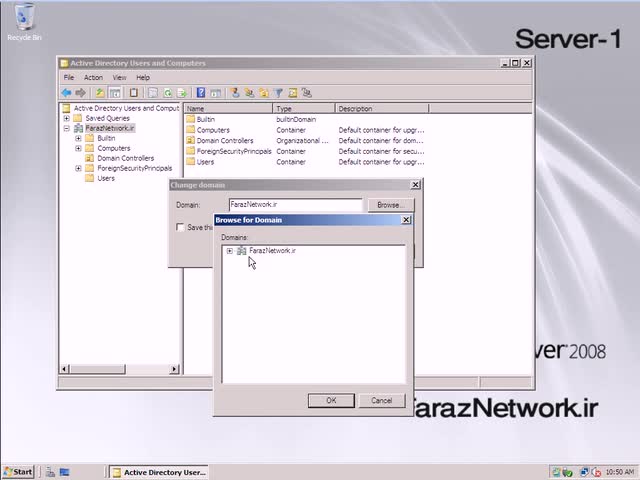Click the Create New User toolbar icon
Image resolution: width=640 pixels, height=480 pixels.
click(235, 93)
